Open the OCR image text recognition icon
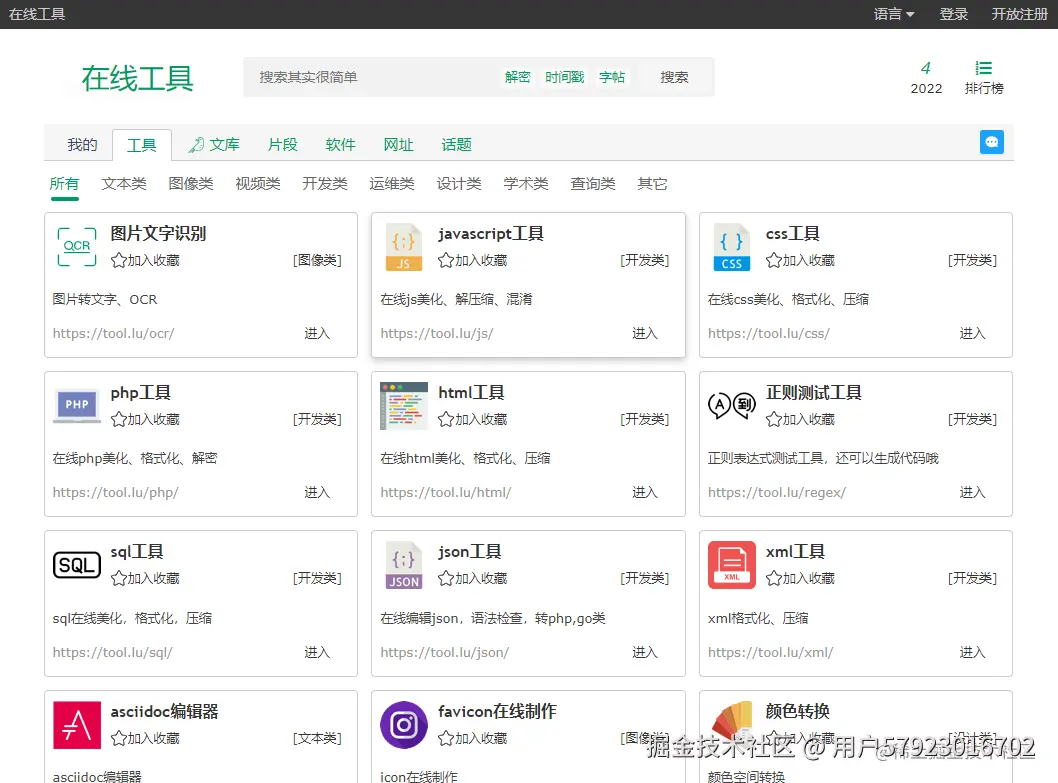1058x783 pixels. pos(77,246)
